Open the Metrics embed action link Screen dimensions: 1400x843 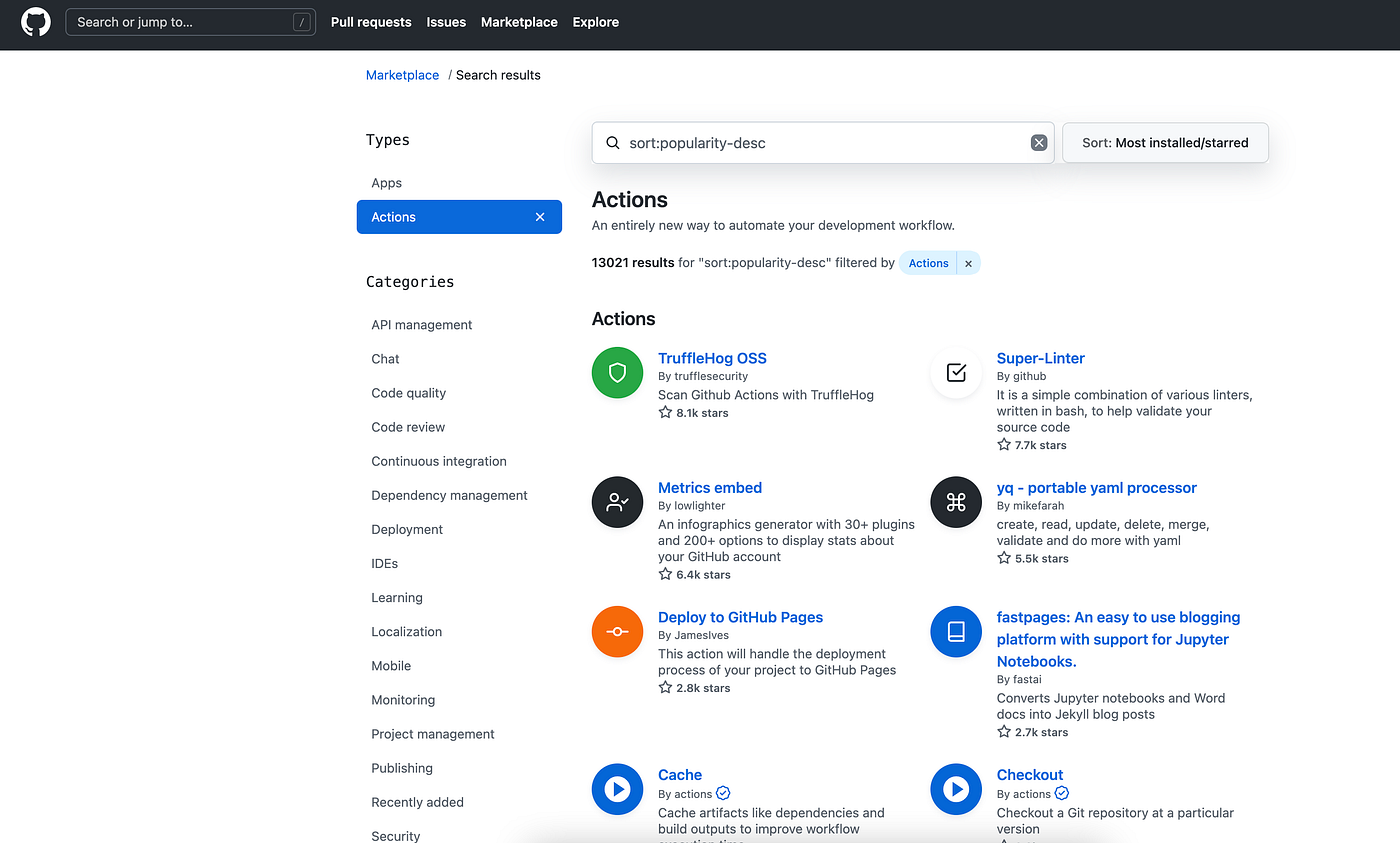point(710,488)
